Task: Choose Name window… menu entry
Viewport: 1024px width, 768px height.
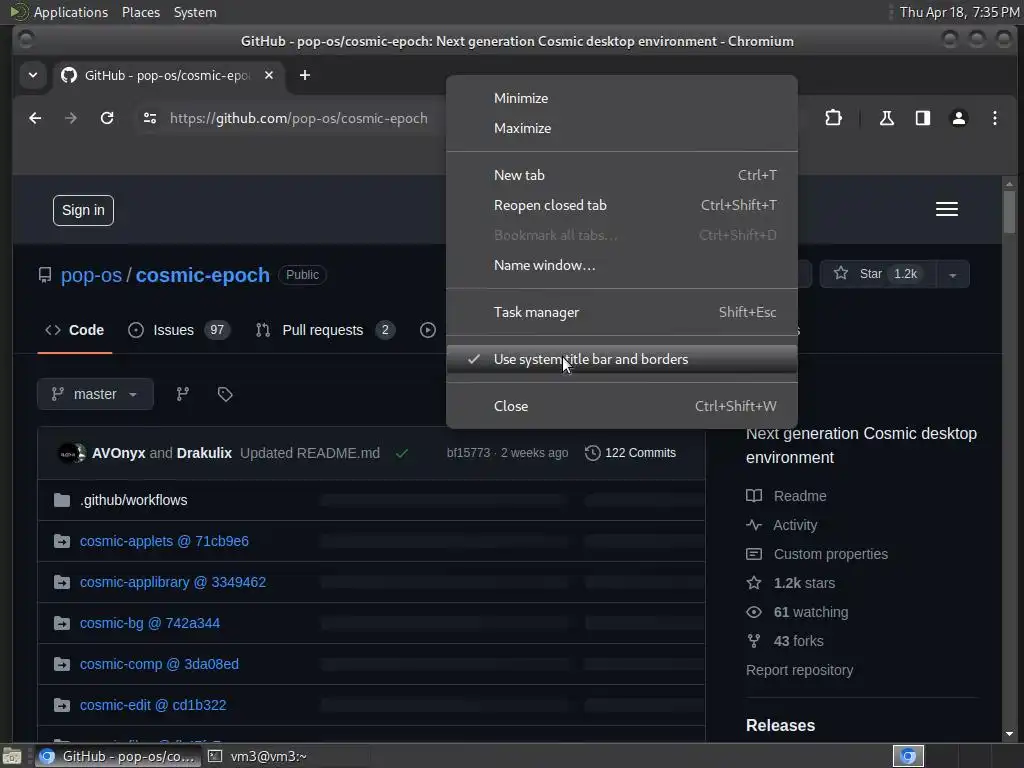Action: pos(622,265)
